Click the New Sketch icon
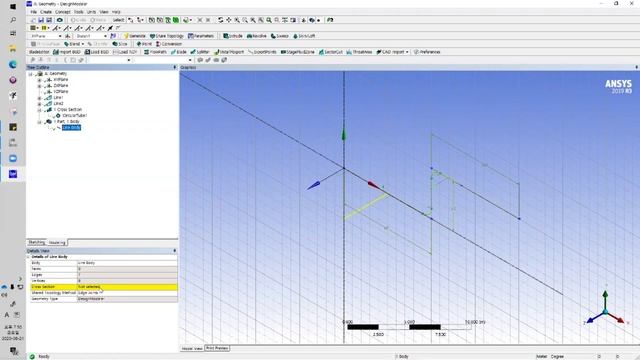The height and width of the screenshot is (360, 640). [x=113, y=36]
